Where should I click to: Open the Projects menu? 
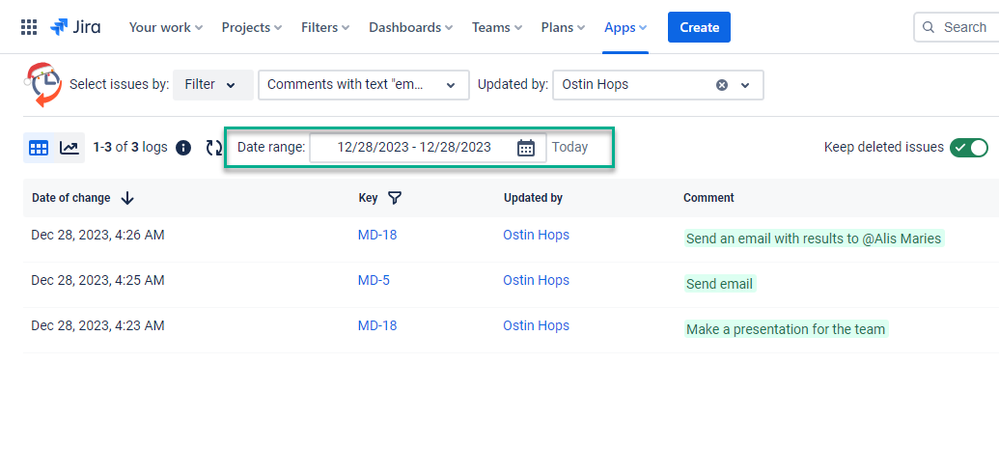pyautogui.click(x=252, y=27)
